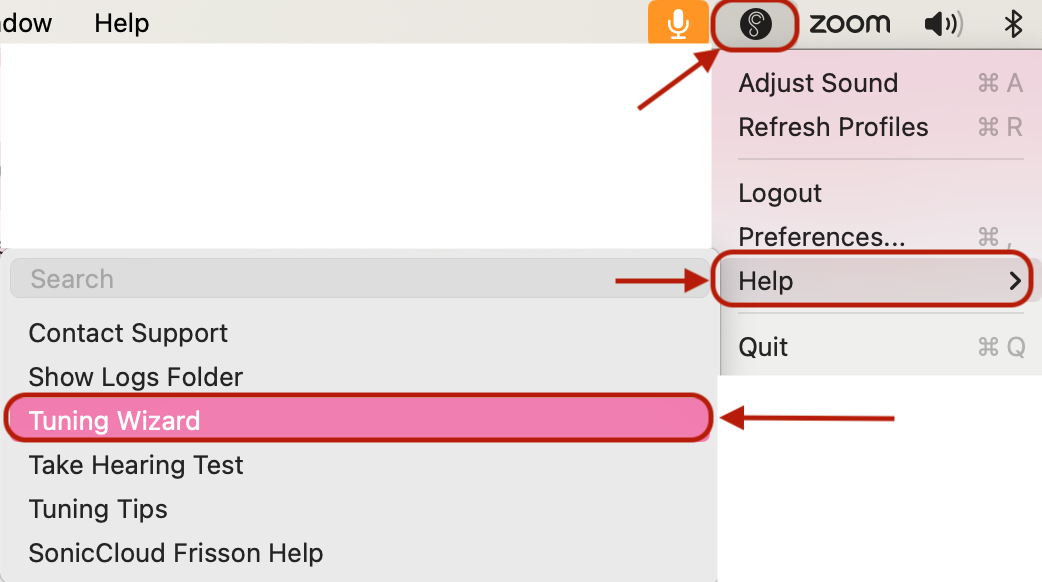Launch the highlighted Tuning Wizard item
The height and width of the screenshot is (582, 1042).
[359, 419]
